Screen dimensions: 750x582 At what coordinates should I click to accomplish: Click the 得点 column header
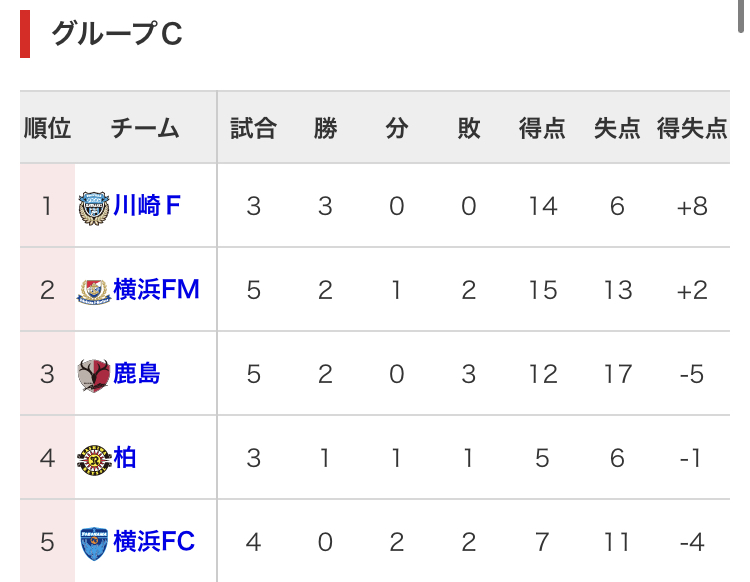click(x=542, y=128)
